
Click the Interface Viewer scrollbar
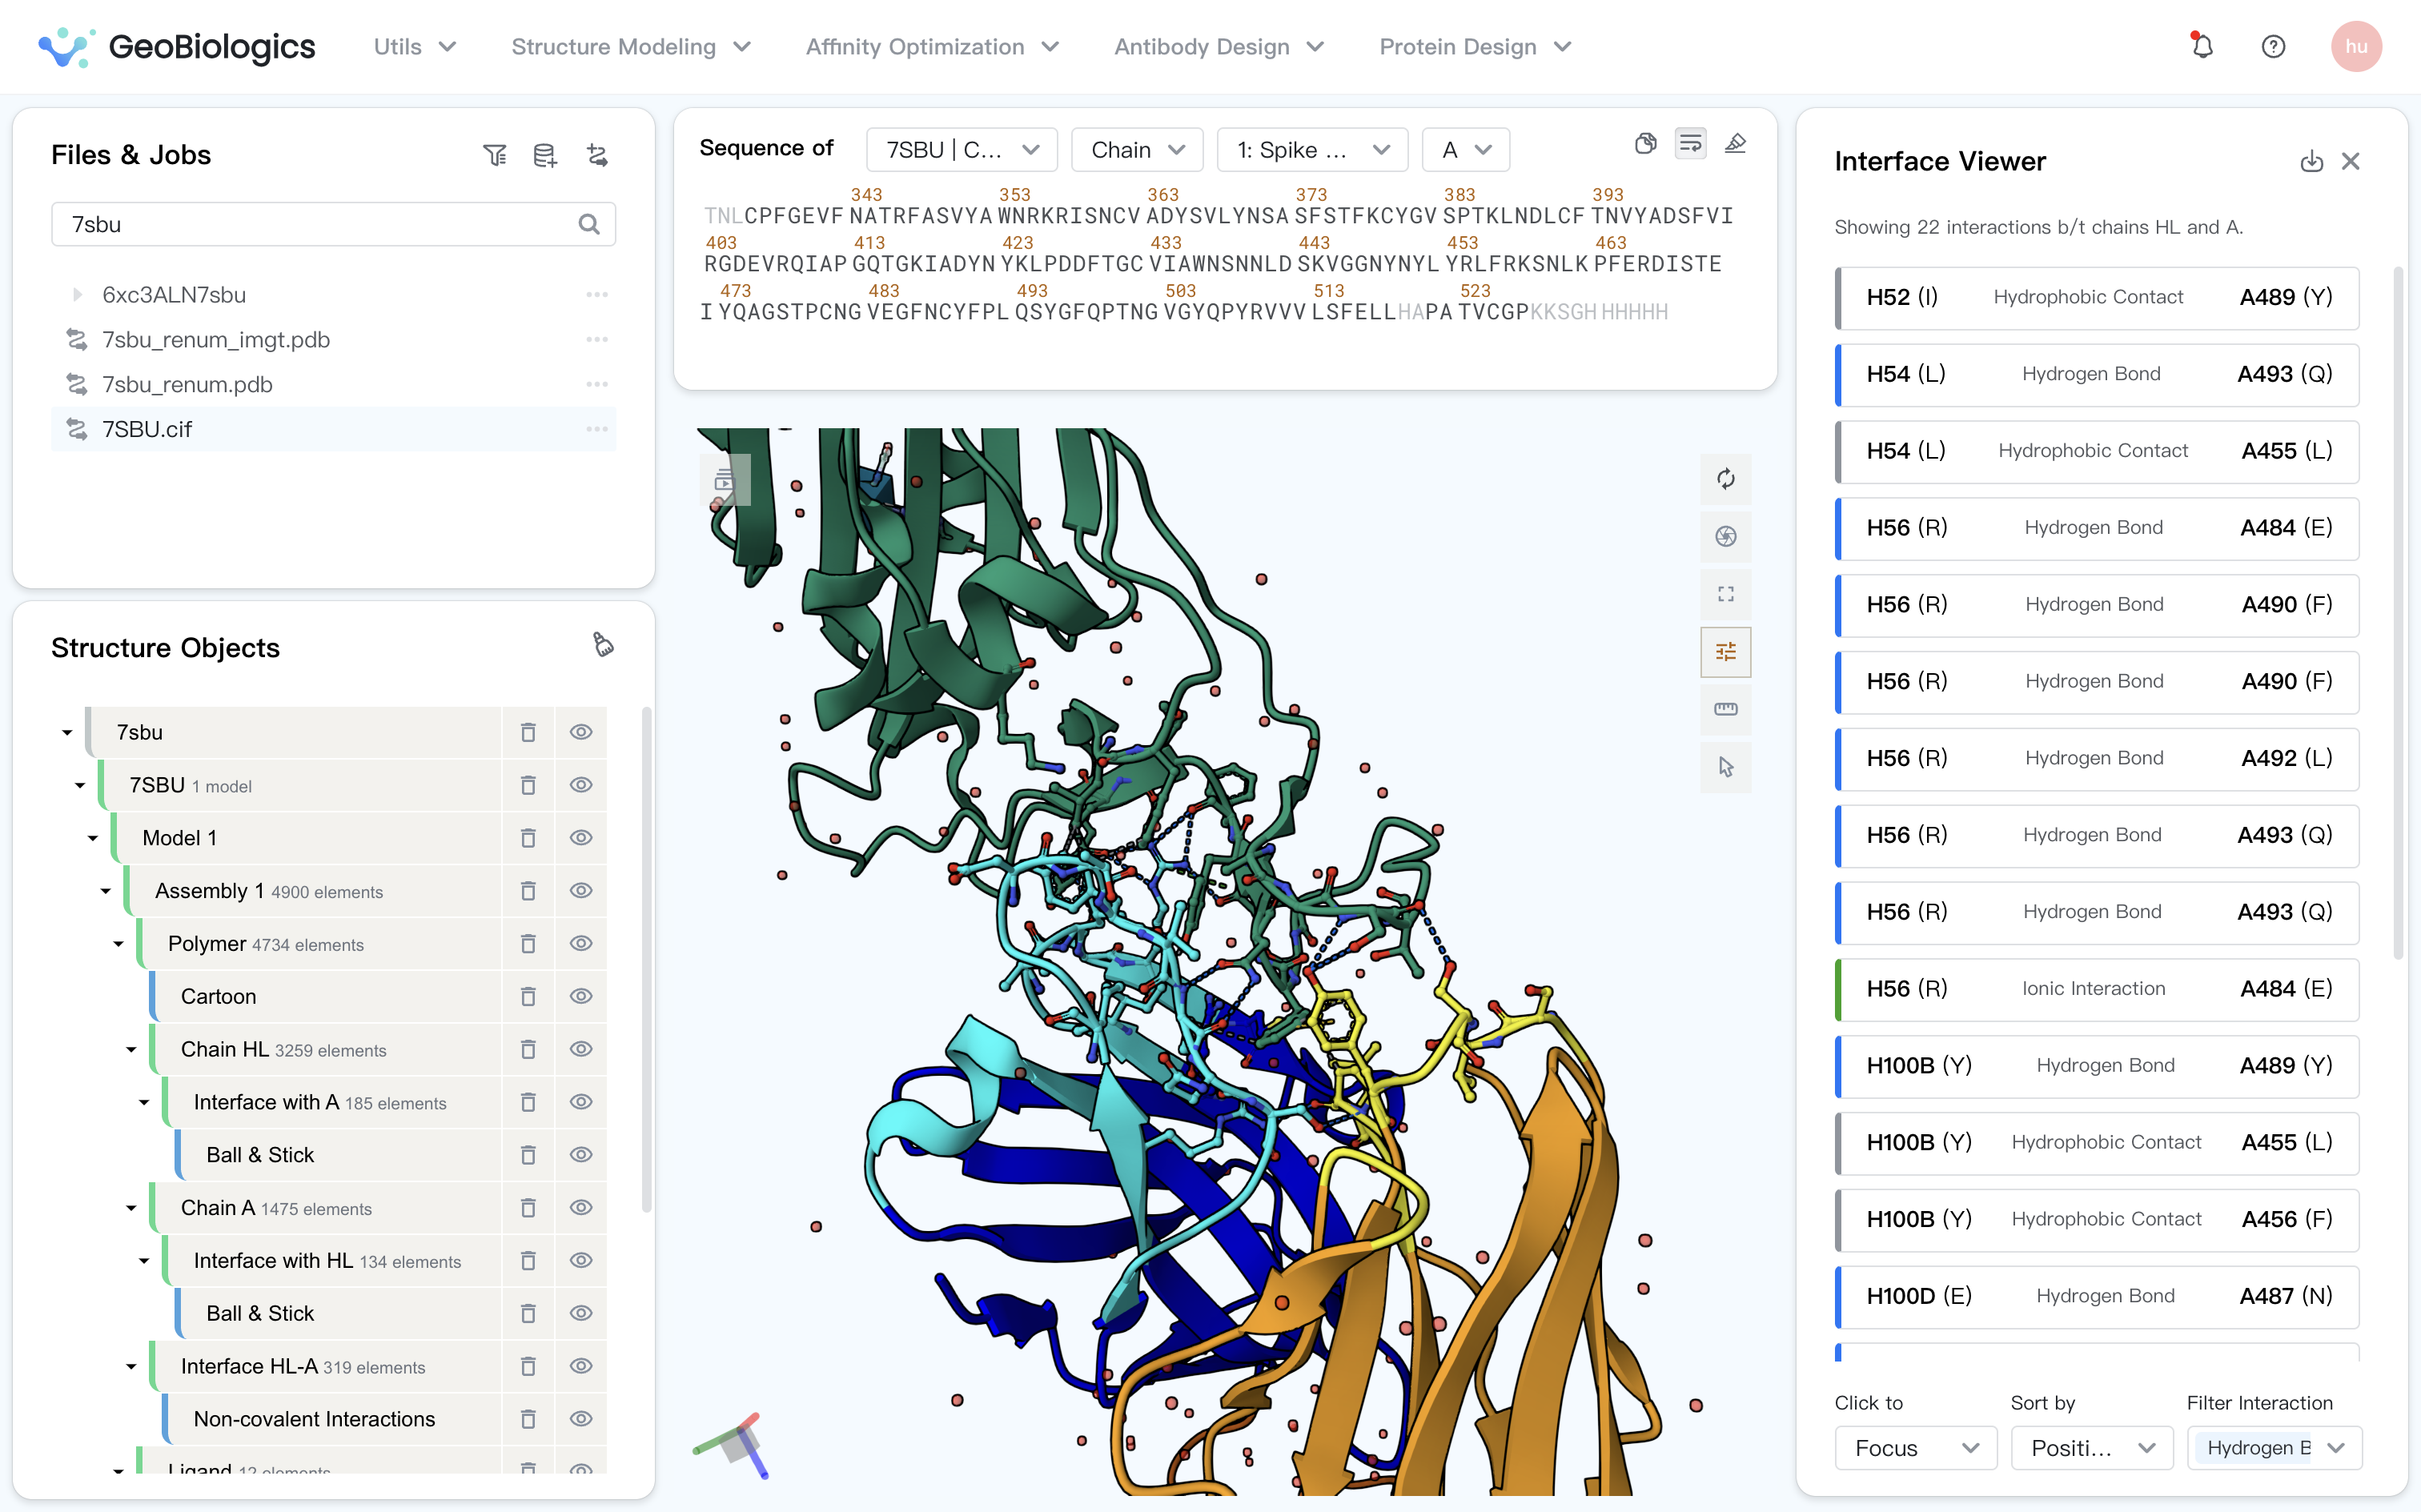(x=2398, y=612)
